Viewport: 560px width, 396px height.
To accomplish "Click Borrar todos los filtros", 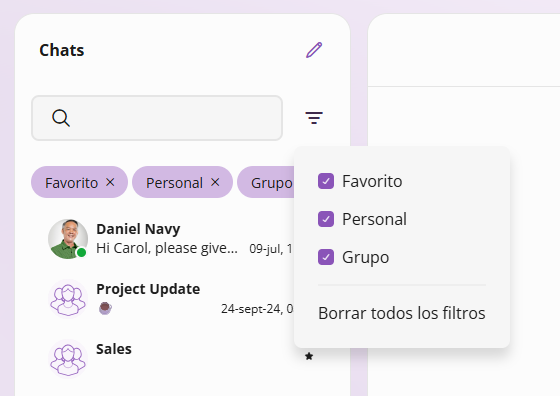I will [x=401, y=313].
